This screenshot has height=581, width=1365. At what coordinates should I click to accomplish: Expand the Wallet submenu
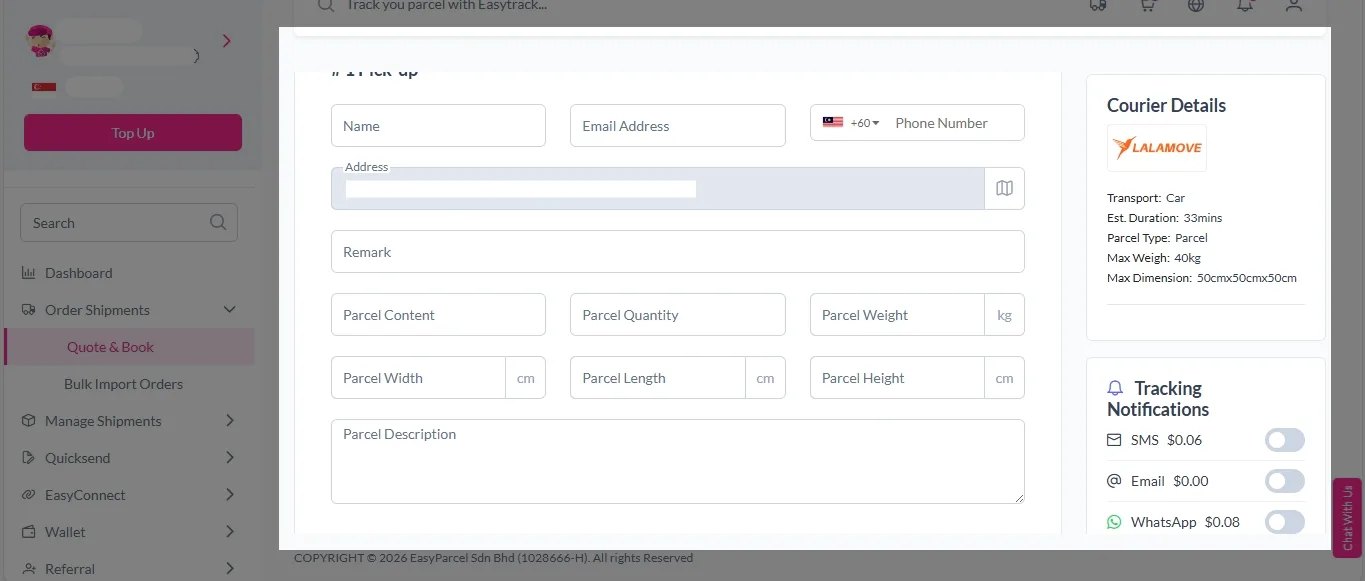[229, 532]
